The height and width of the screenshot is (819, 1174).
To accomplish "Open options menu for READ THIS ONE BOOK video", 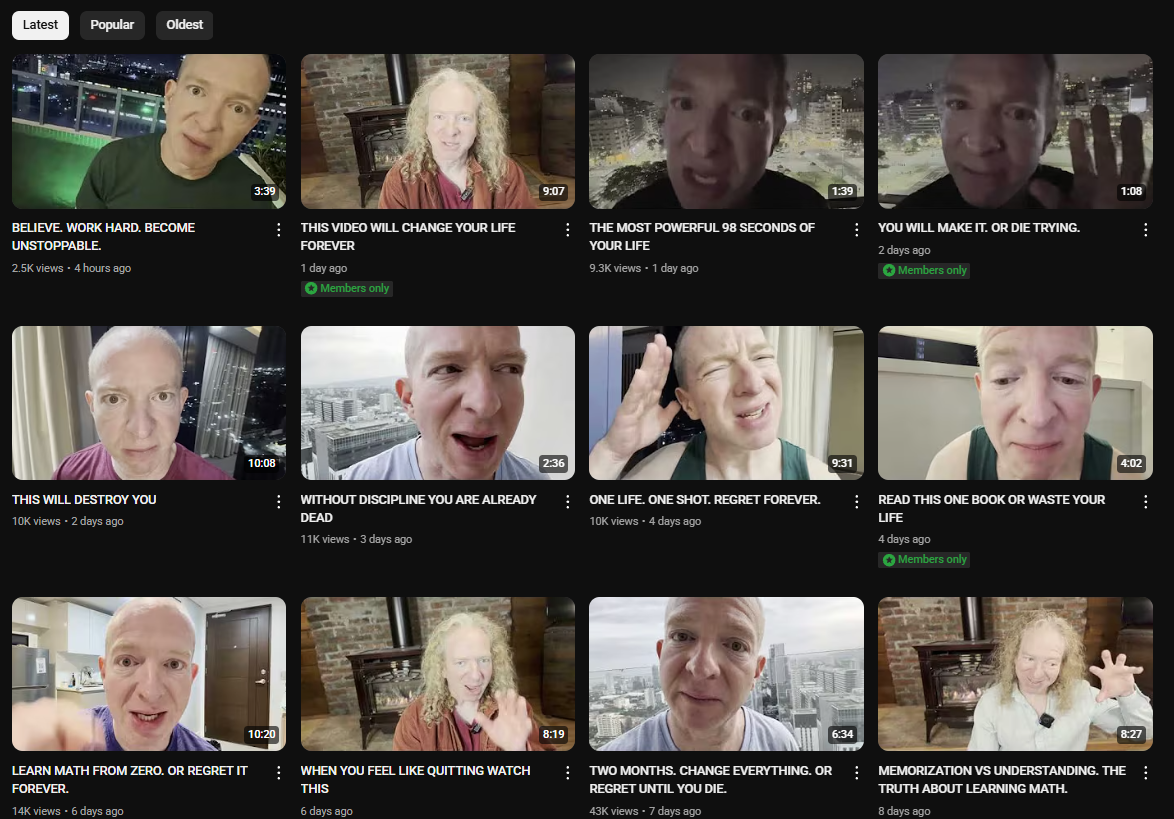I will pos(1146,502).
